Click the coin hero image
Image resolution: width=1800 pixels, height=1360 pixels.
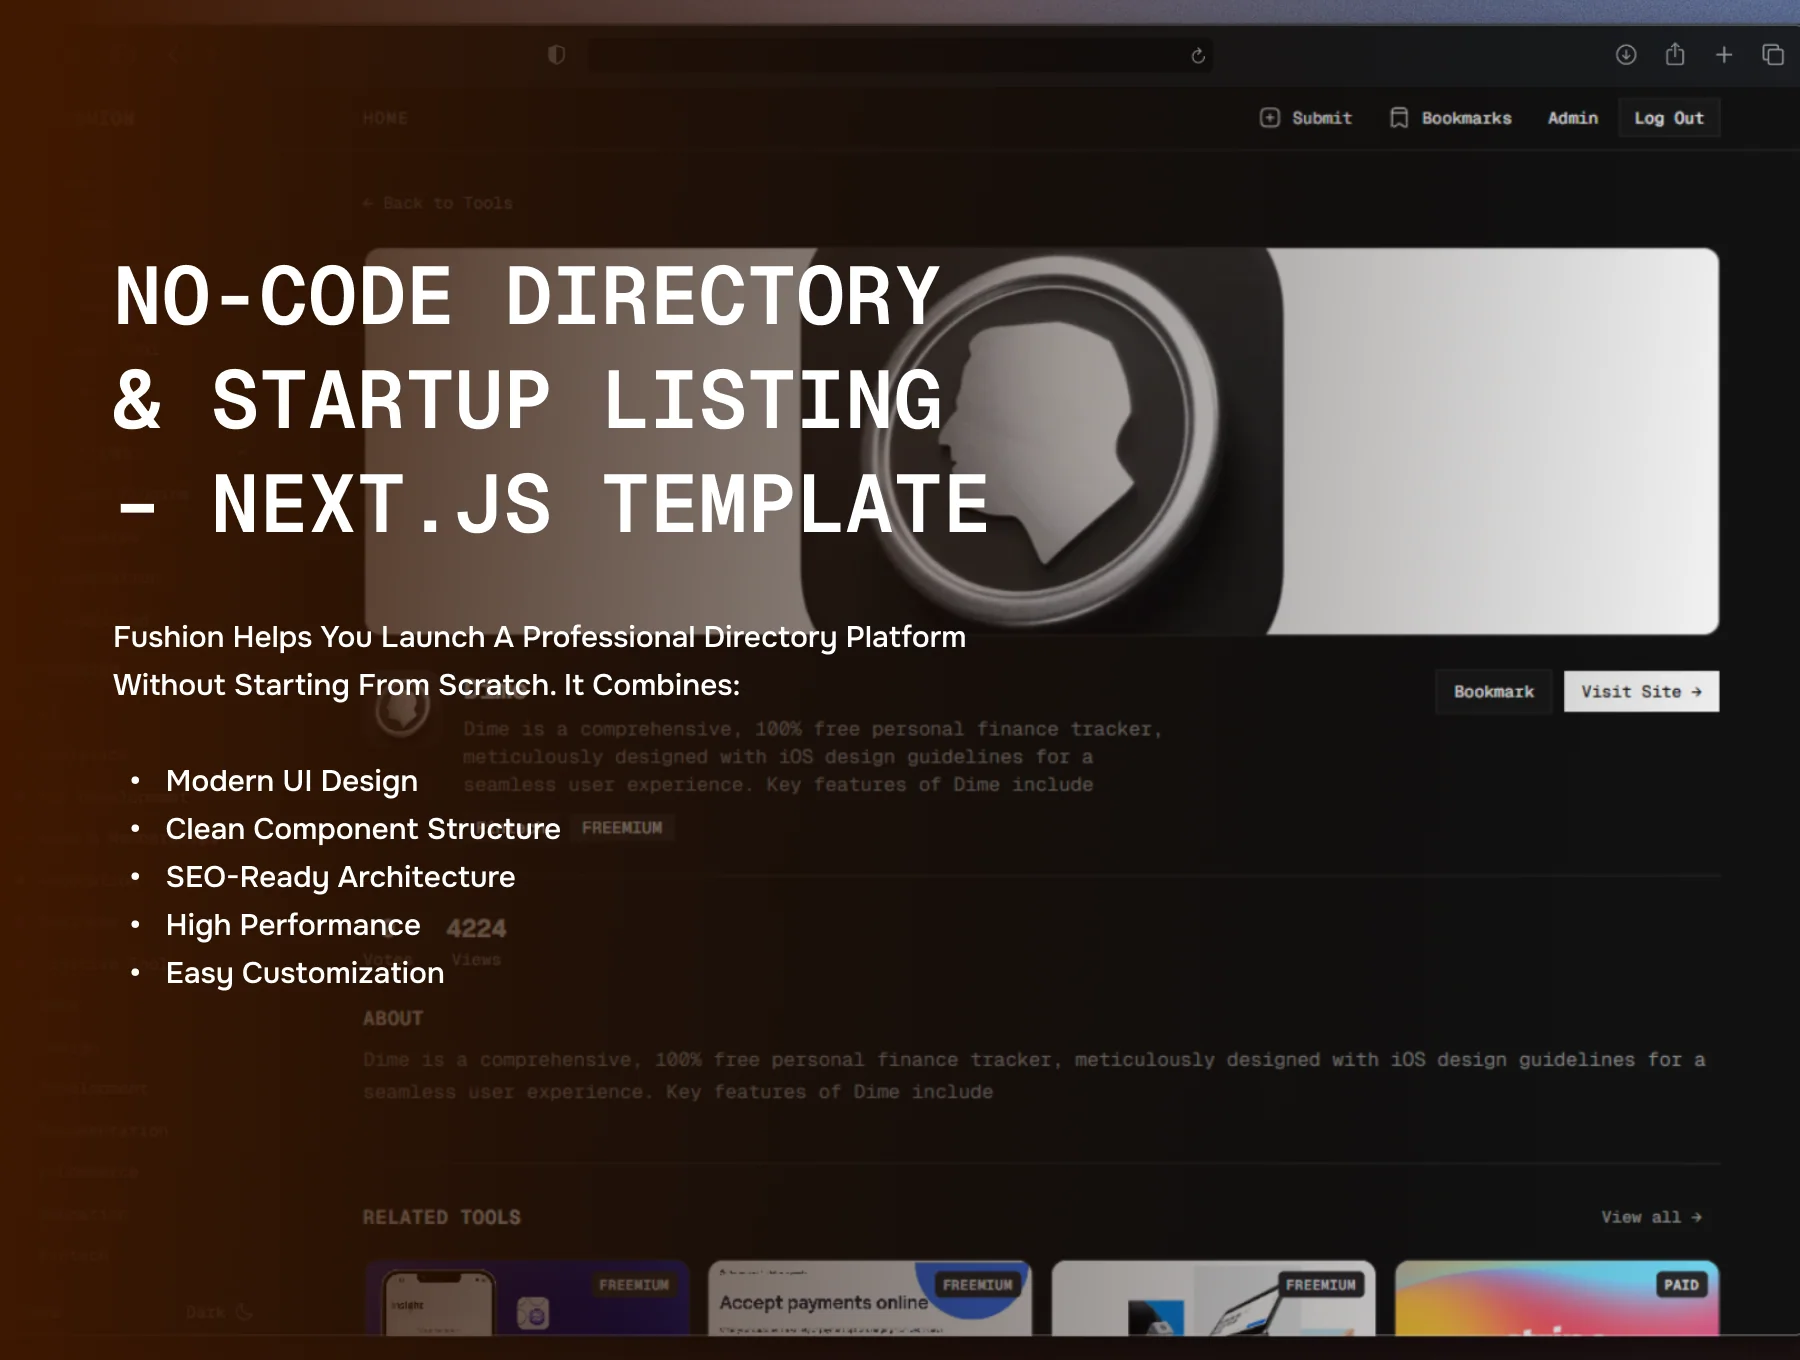[x=1041, y=441]
